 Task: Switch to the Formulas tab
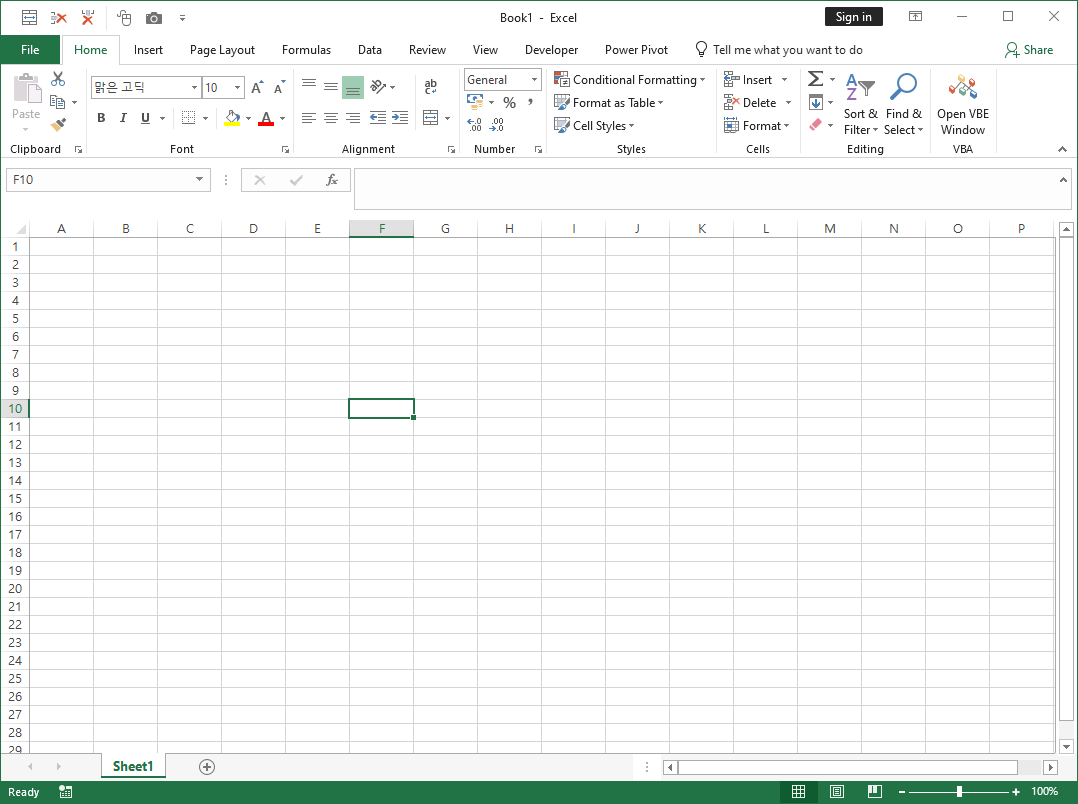pyautogui.click(x=306, y=50)
